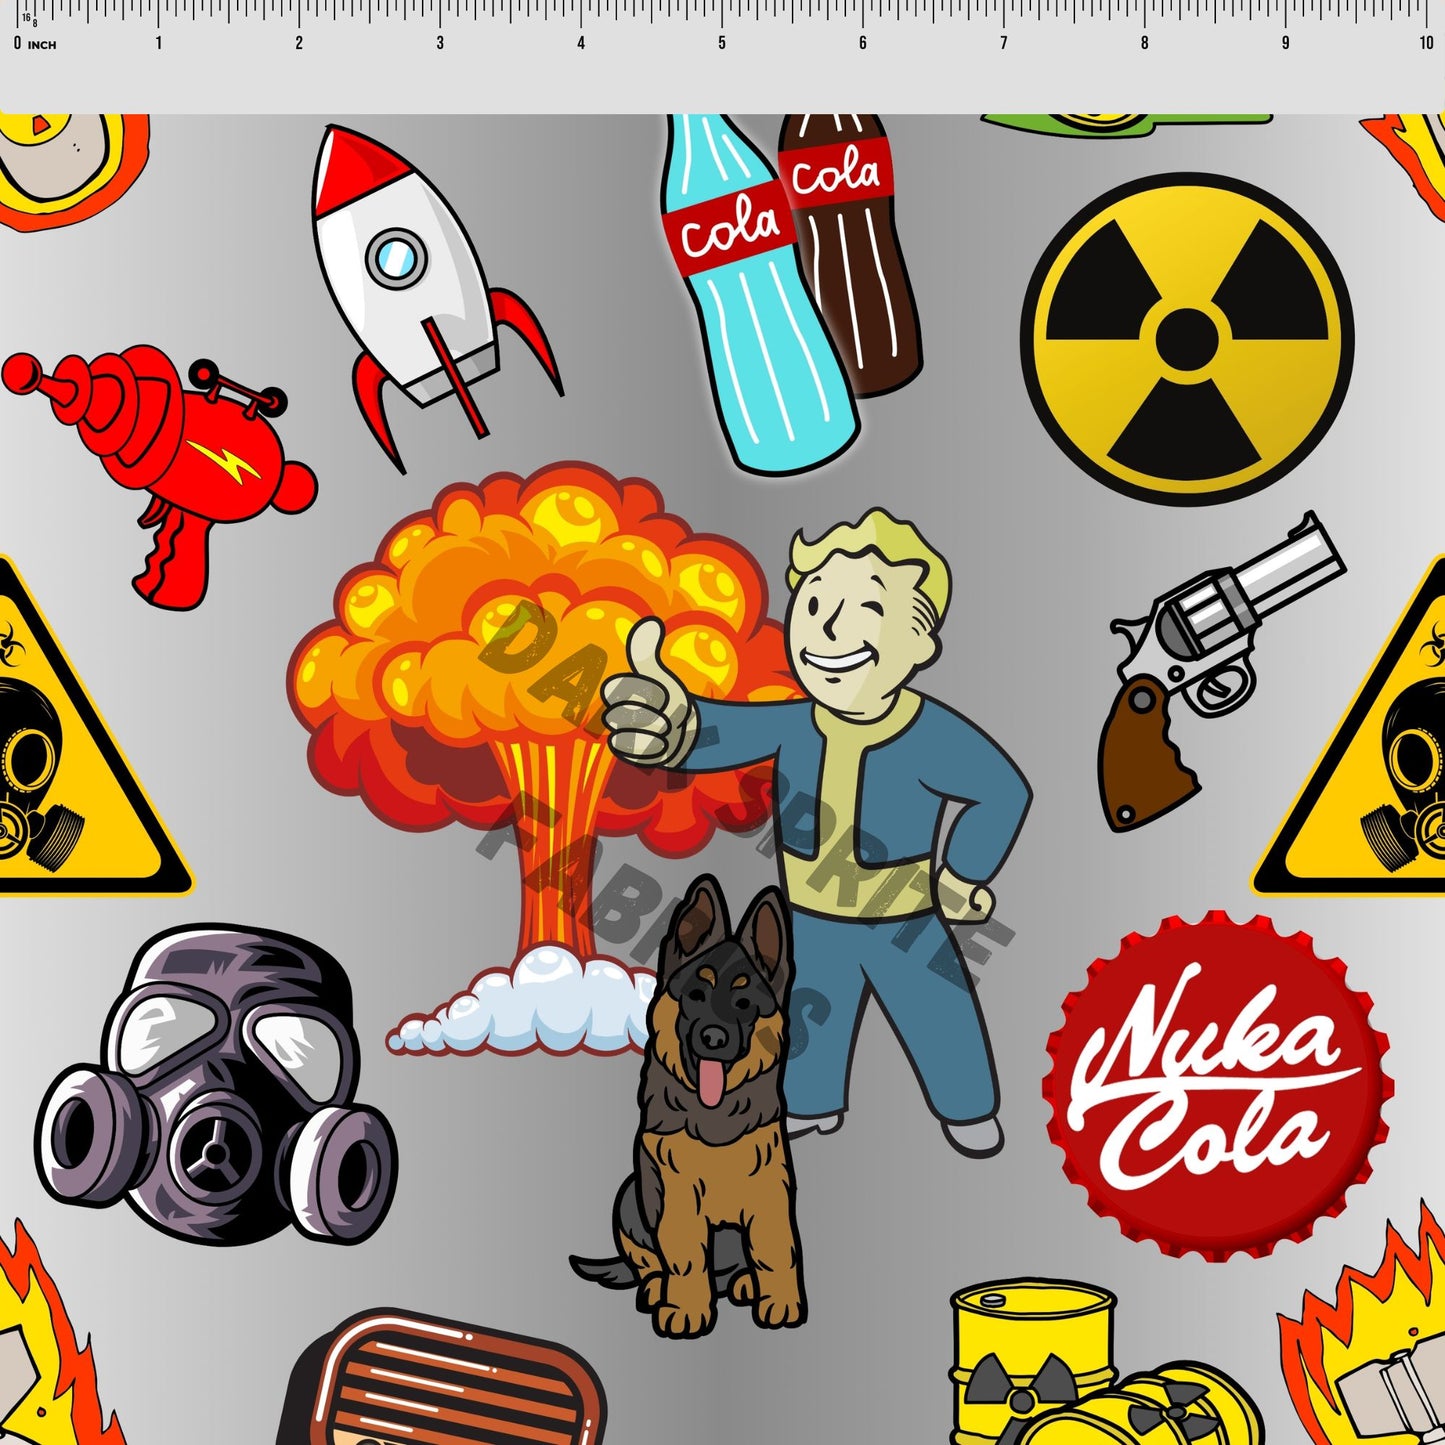This screenshot has width=1445, height=1445.
Task: Click the brown retro radio
Action: point(443,1378)
